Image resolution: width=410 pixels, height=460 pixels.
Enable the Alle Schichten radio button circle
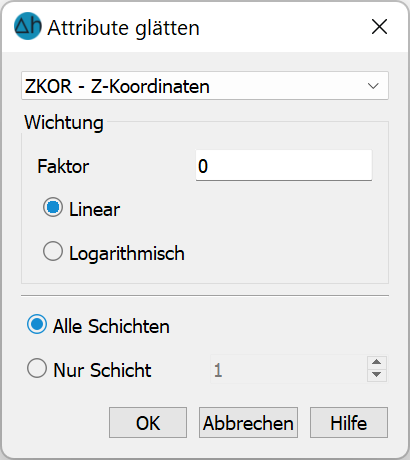(x=37, y=324)
